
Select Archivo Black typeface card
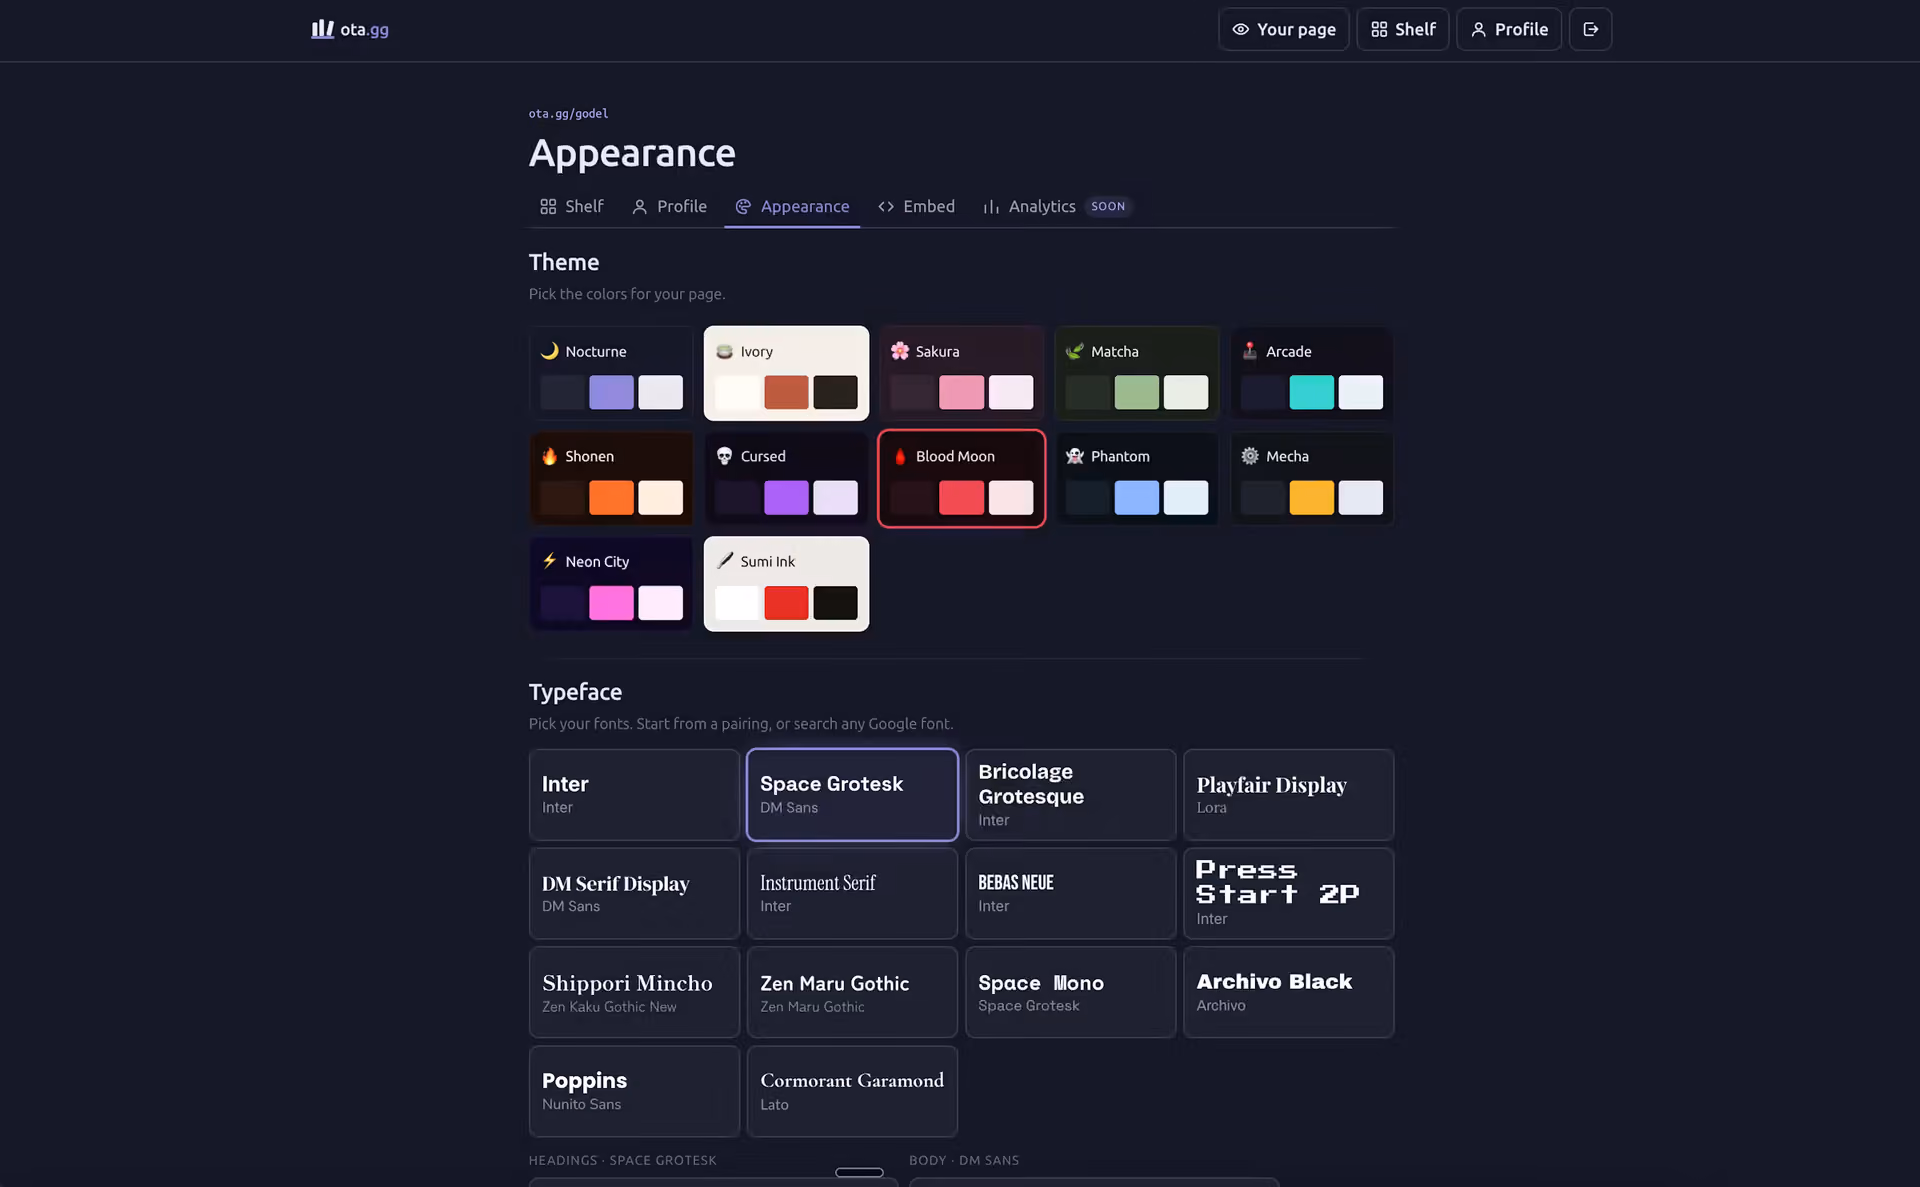[1288, 992]
